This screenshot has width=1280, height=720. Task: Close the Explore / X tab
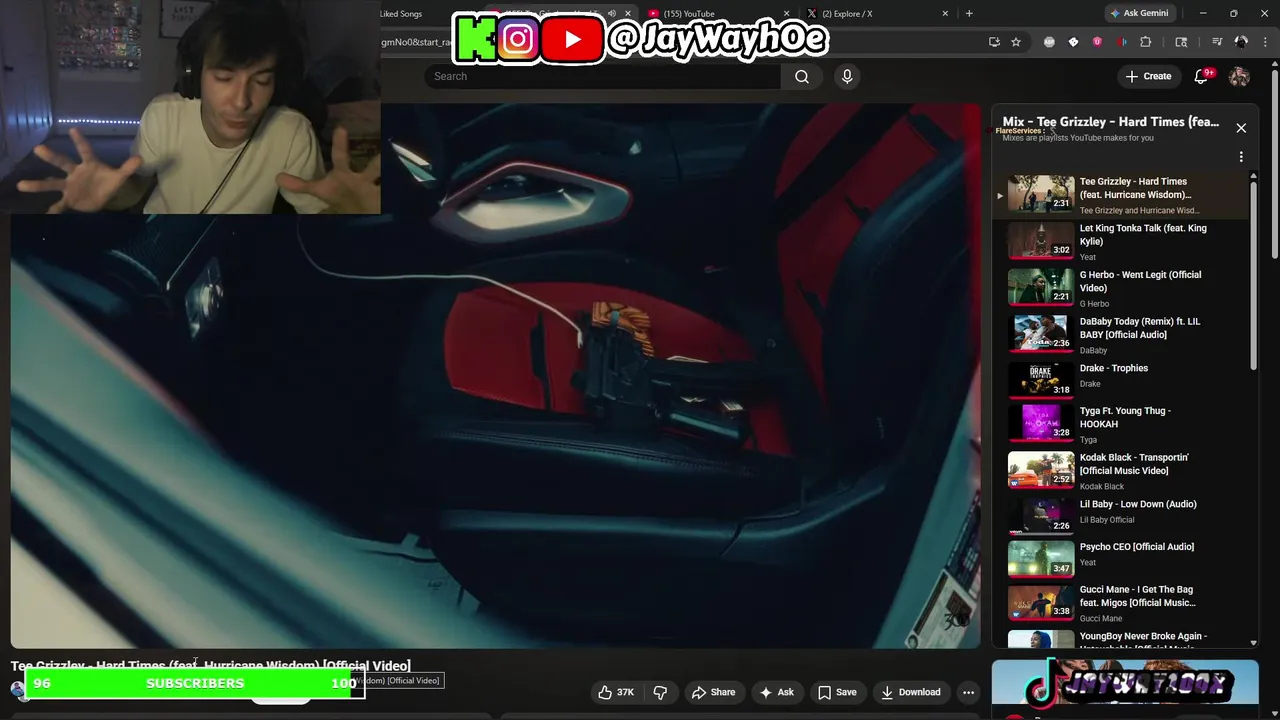click(x=945, y=13)
